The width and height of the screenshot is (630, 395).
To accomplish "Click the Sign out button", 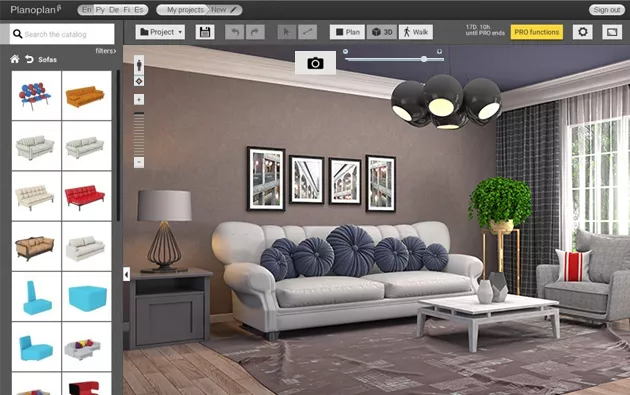I will (607, 10).
